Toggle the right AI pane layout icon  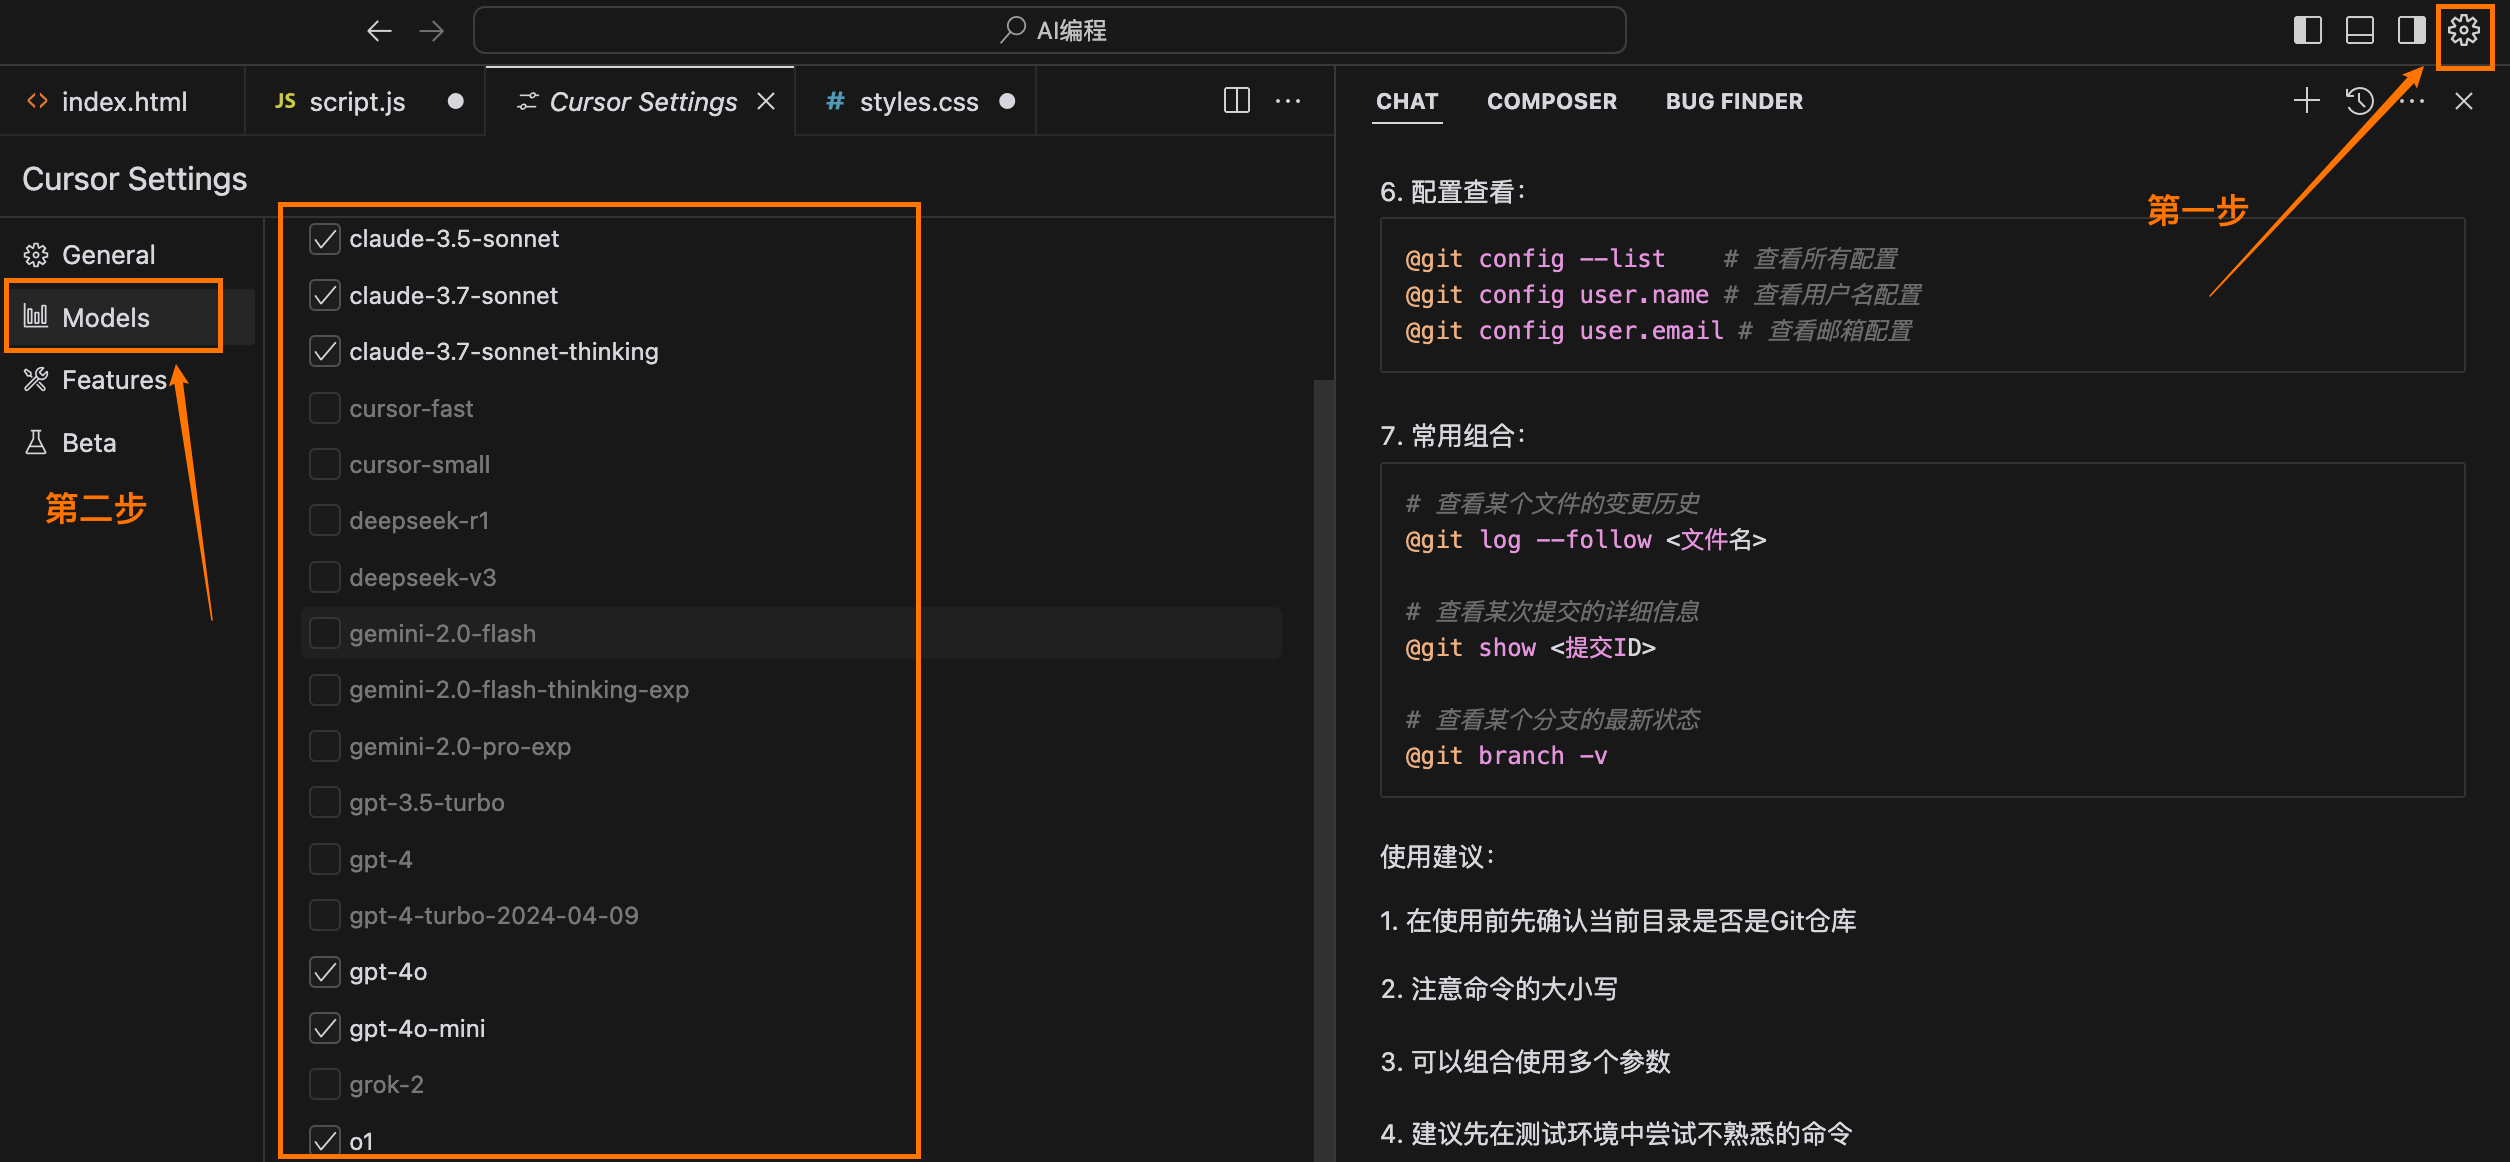point(2411,31)
